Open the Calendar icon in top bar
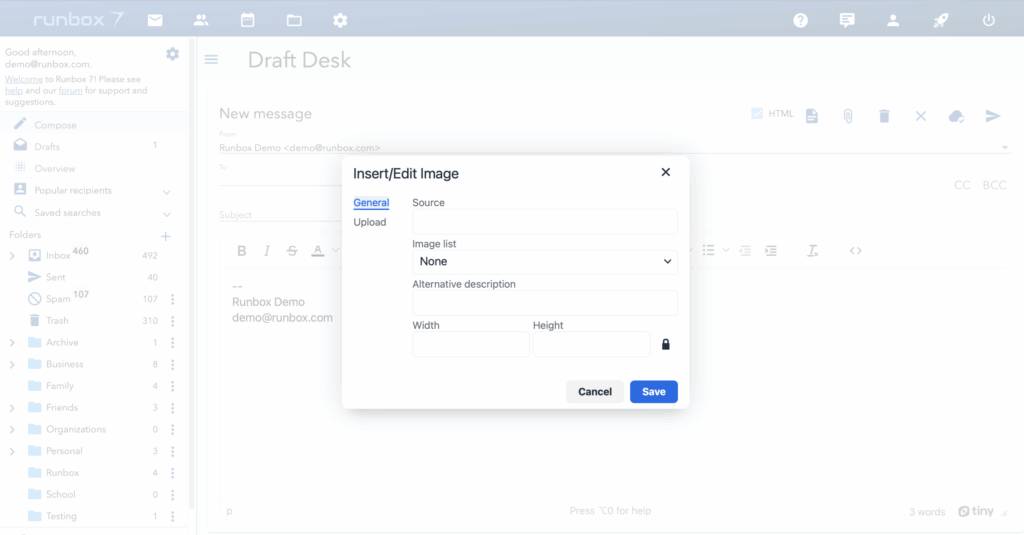The height and width of the screenshot is (535, 1024). click(248, 20)
